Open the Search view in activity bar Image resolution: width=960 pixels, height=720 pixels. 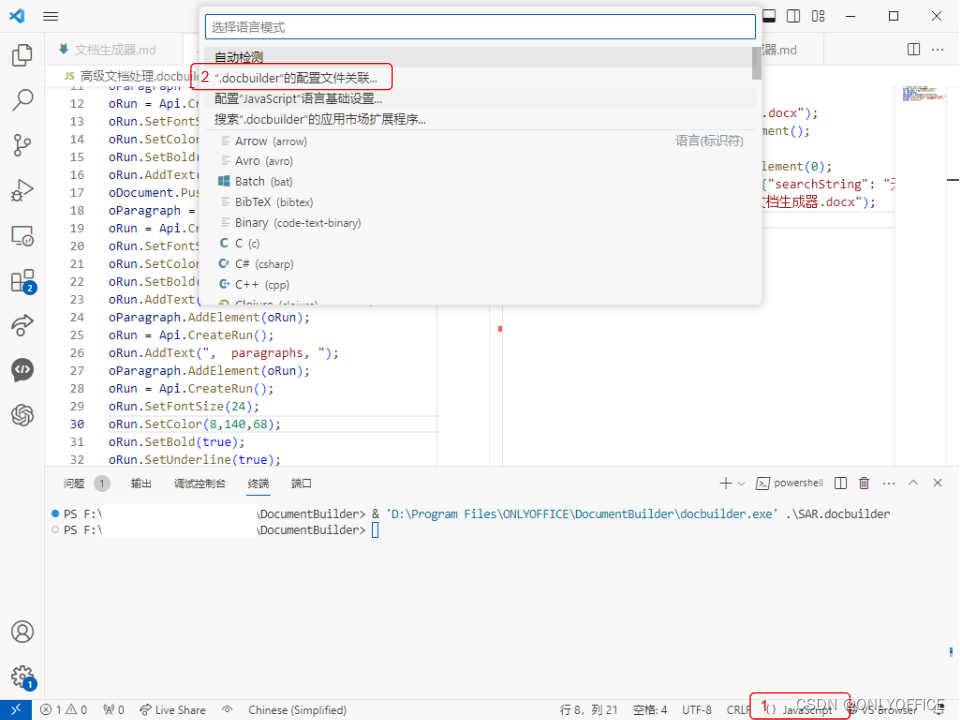[22, 100]
